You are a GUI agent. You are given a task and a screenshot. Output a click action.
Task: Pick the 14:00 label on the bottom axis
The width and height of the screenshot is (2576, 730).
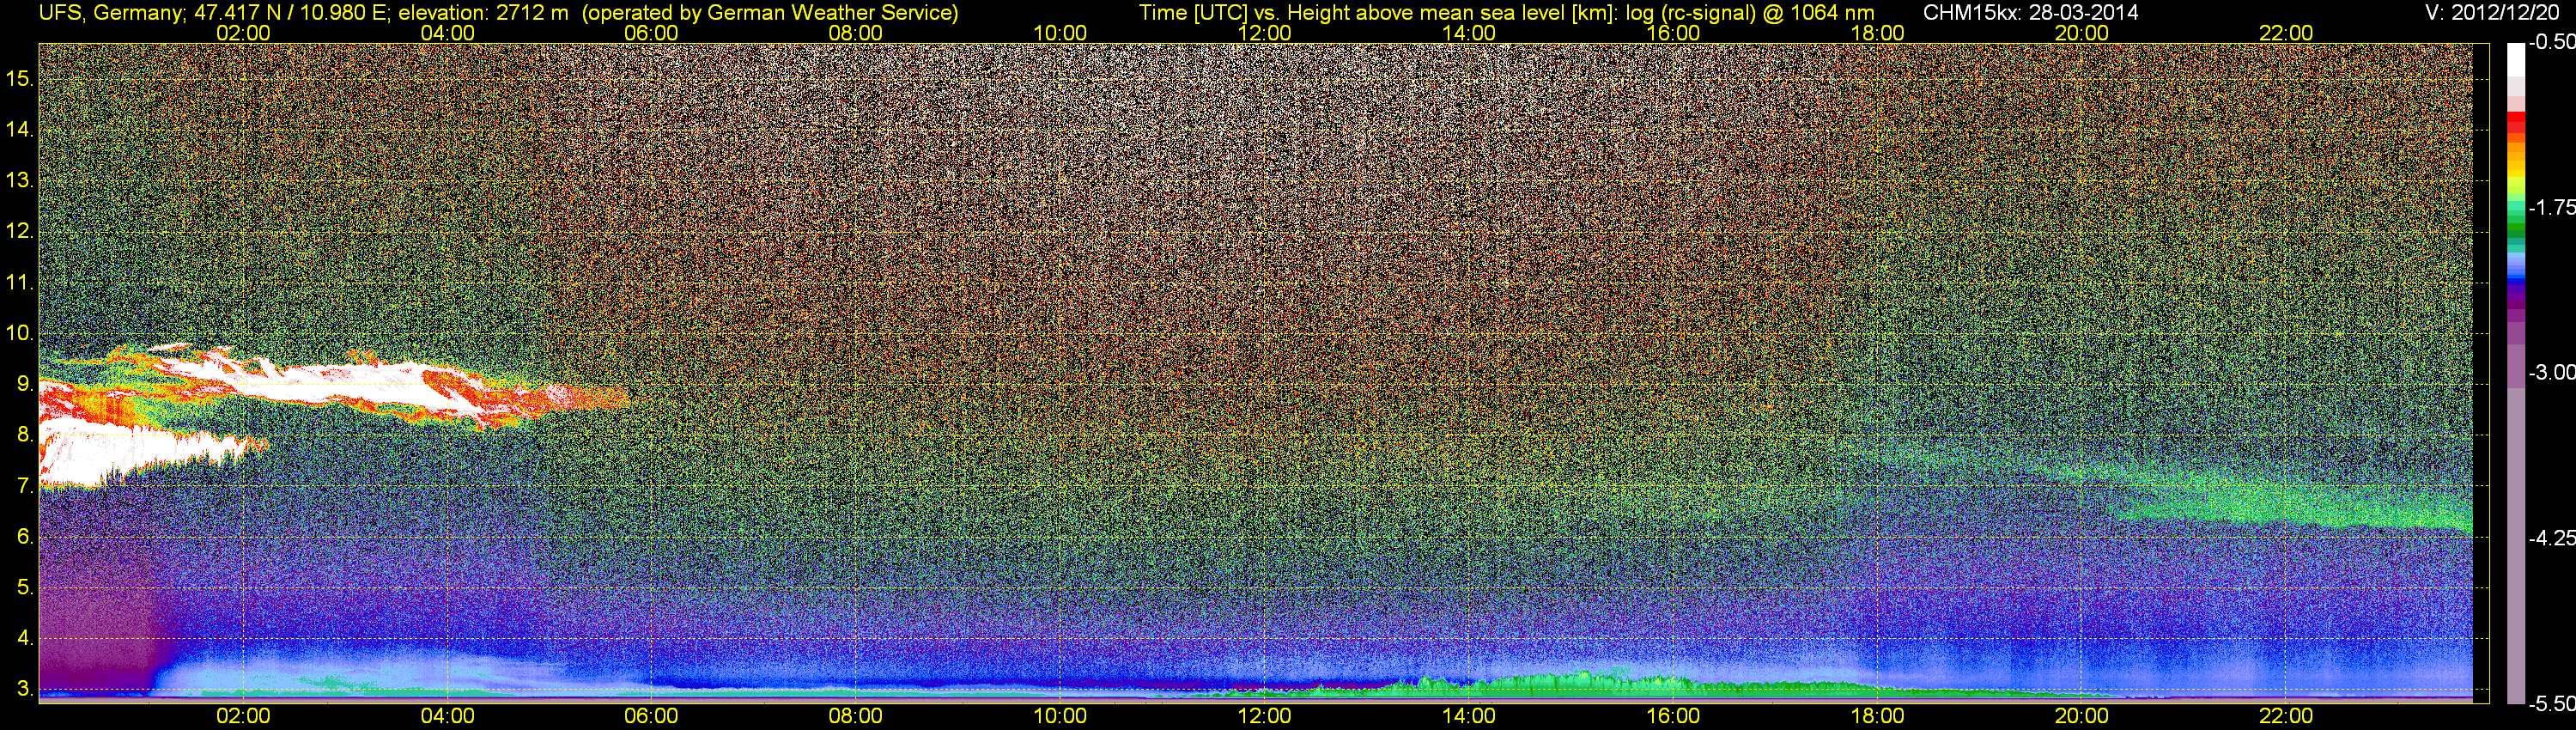(1469, 716)
